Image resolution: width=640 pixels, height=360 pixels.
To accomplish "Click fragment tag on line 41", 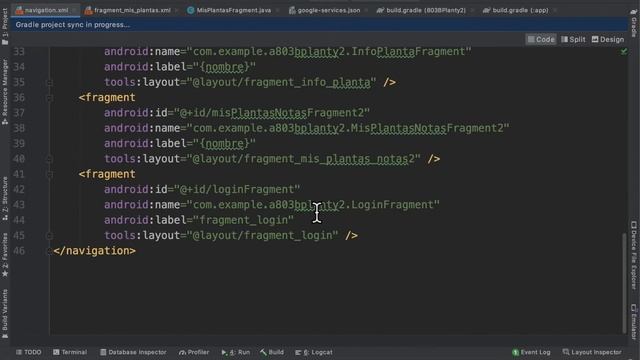I will pyautogui.click(x=107, y=174).
